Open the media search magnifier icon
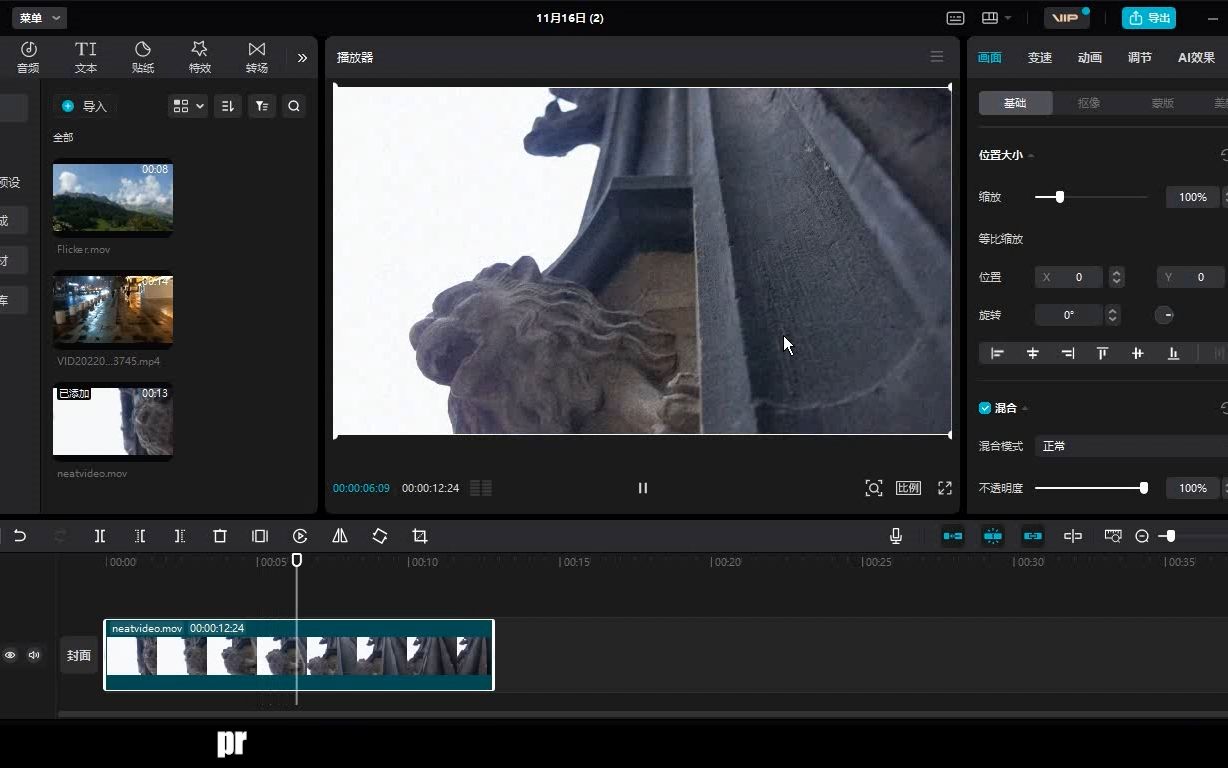This screenshot has height=768, width=1228. point(294,106)
